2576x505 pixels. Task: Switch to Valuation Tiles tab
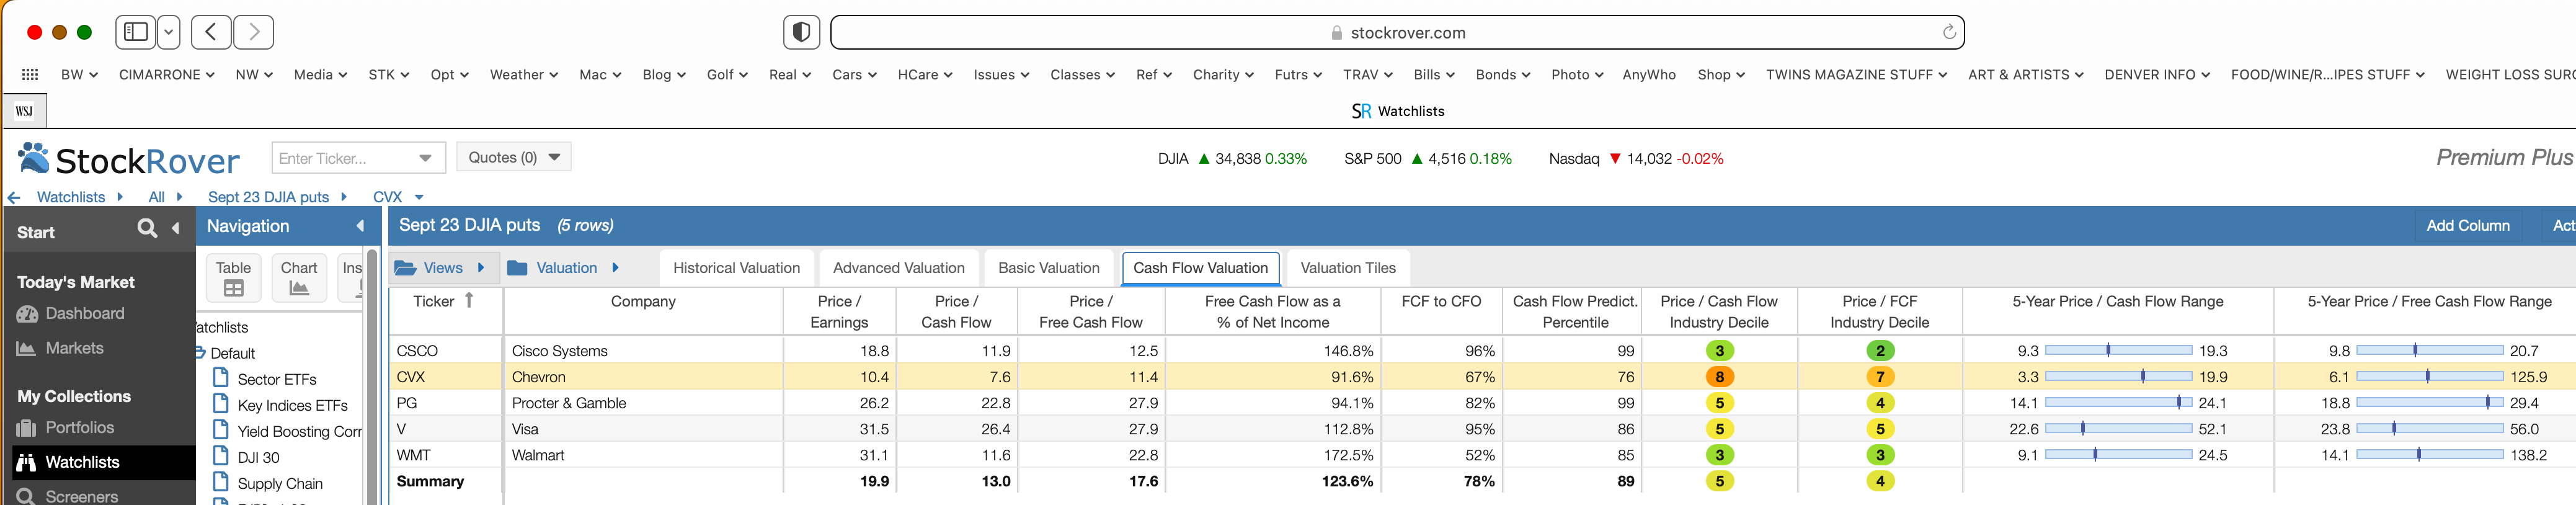[1347, 268]
